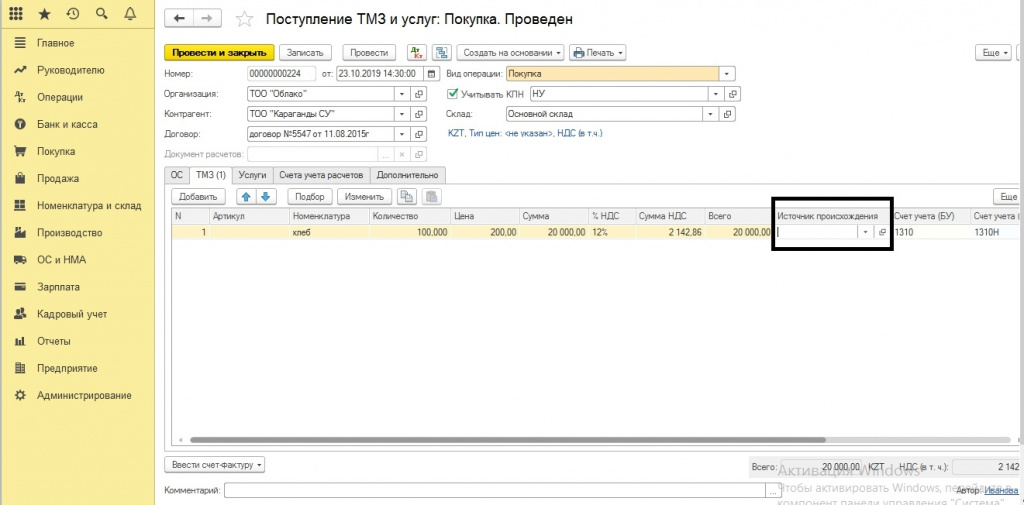
Task: Open the document structure icon next to Дт/Кт
Action: tap(443, 53)
